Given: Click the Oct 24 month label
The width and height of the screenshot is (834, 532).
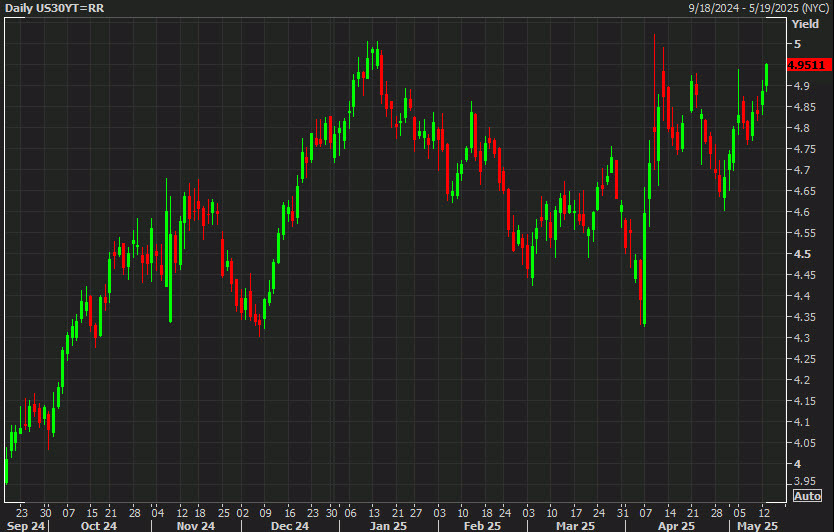Looking at the screenshot, I should click(98, 526).
